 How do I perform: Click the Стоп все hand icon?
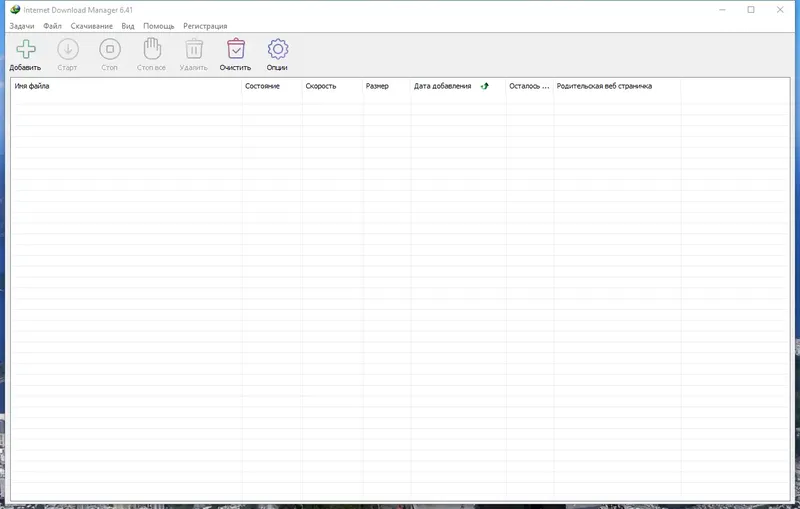coord(152,49)
